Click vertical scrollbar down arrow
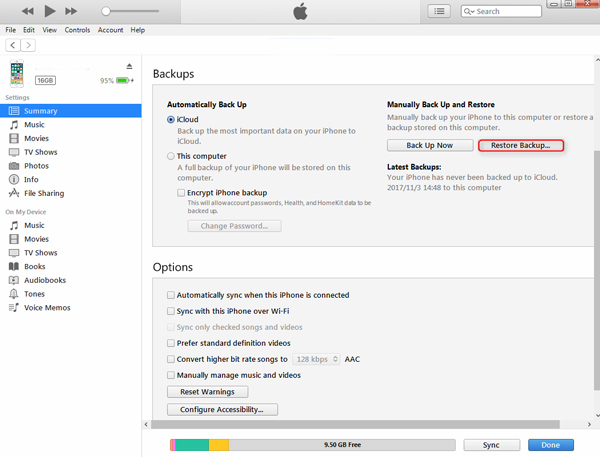Viewport: 600px width, 457px height. [597, 416]
